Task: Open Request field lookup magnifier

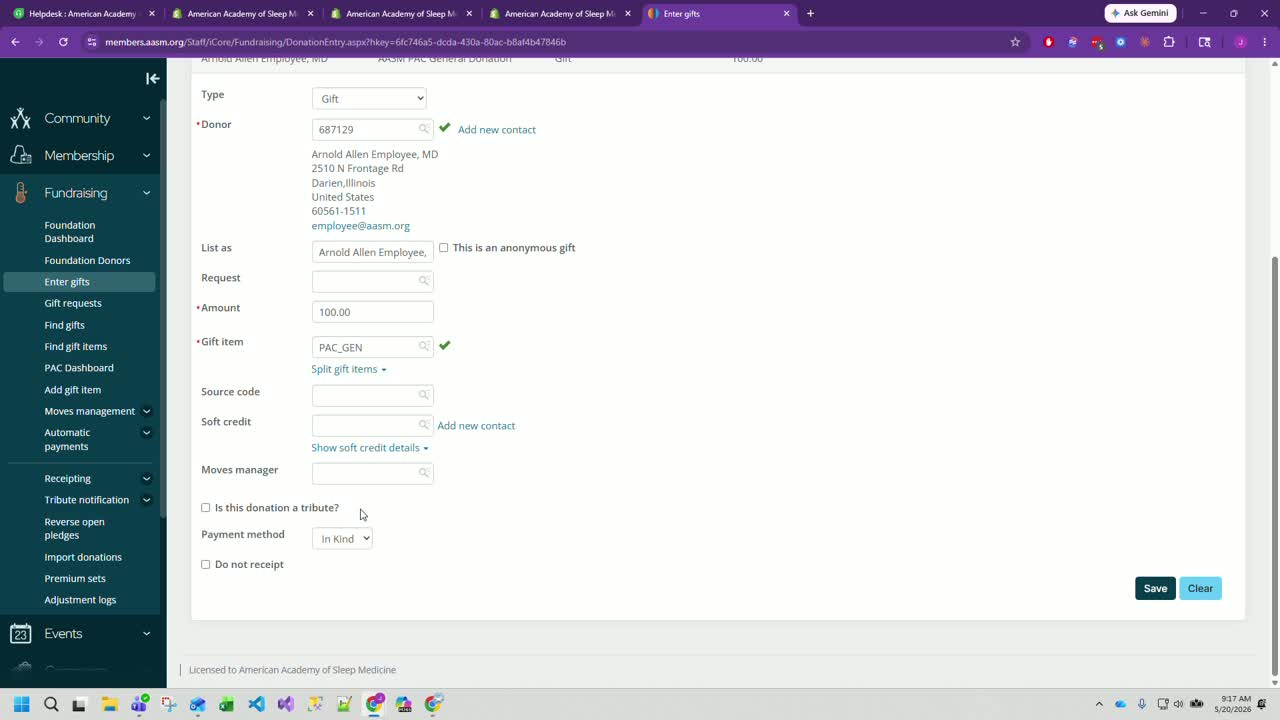Action: (x=424, y=281)
